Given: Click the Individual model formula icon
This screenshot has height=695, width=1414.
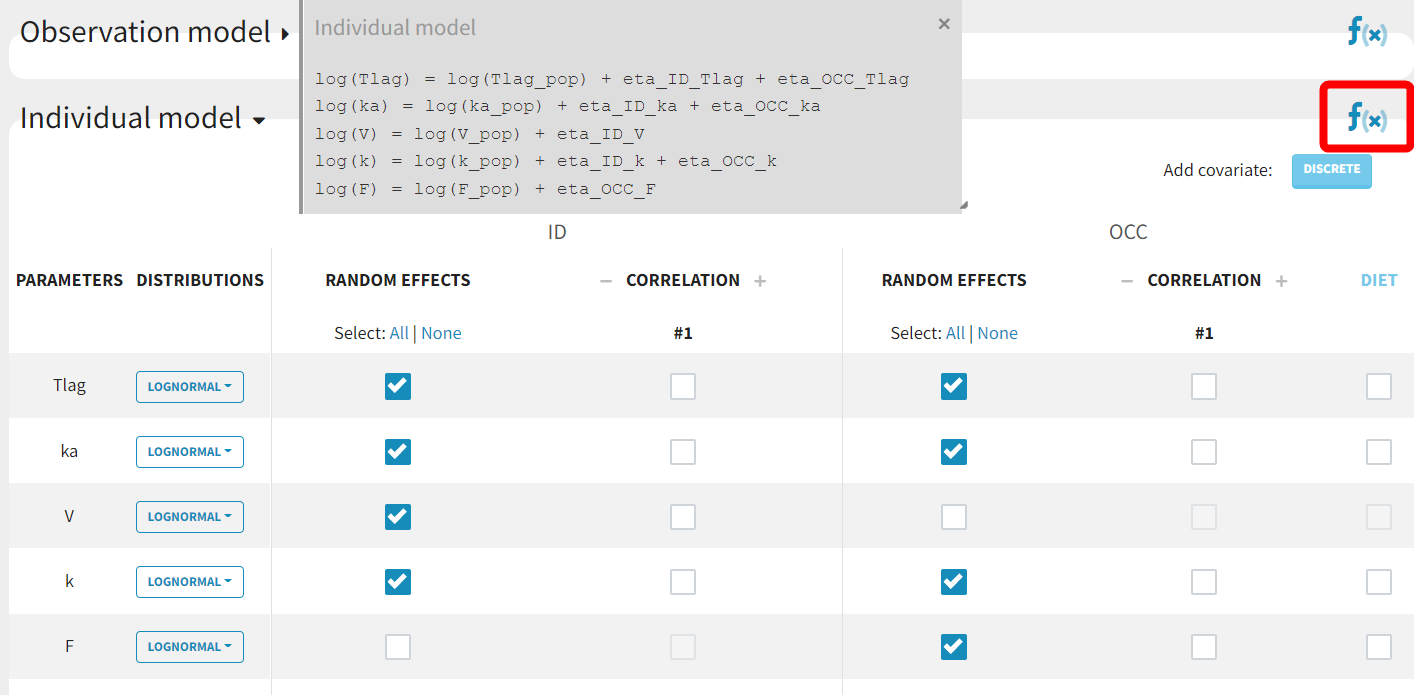Looking at the screenshot, I should 1366,118.
